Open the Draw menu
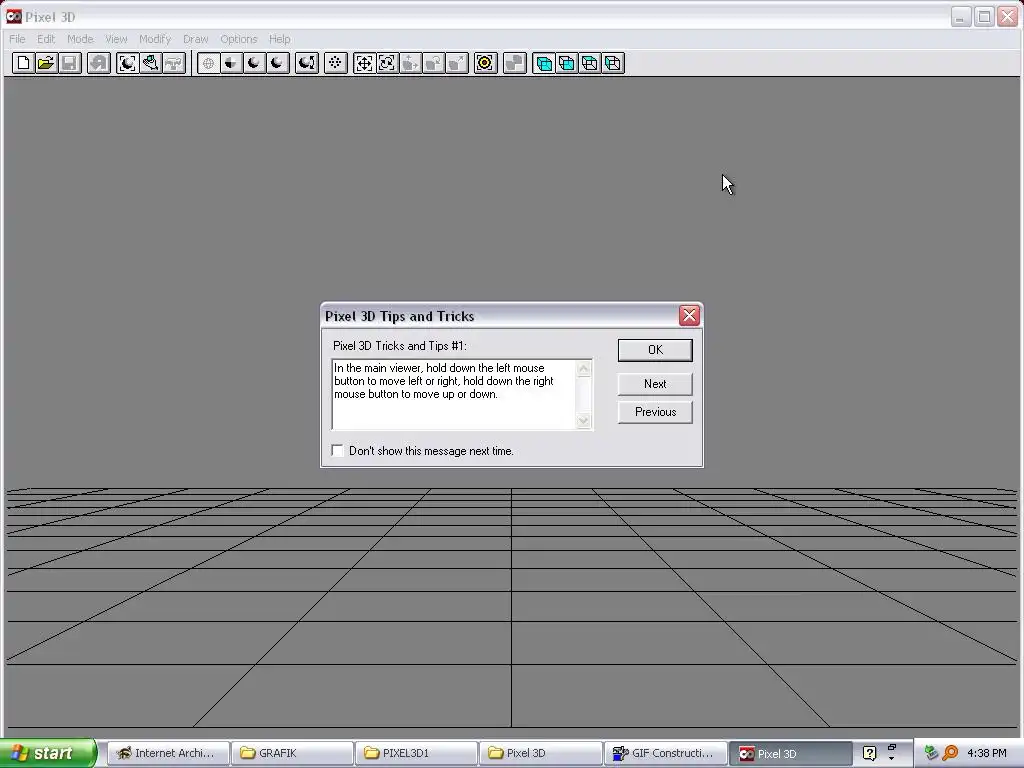This screenshot has height=768, width=1024. tap(196, 39)
